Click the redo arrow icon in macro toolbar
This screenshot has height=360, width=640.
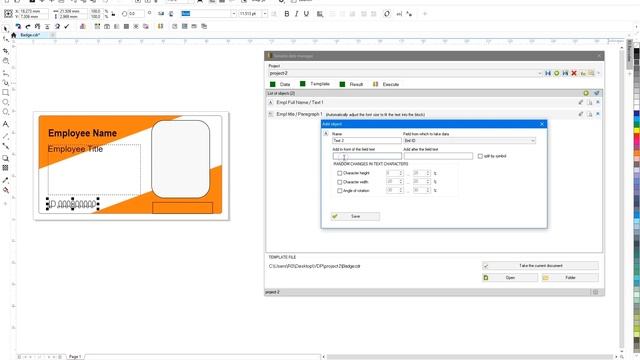(x=28, y=26)
